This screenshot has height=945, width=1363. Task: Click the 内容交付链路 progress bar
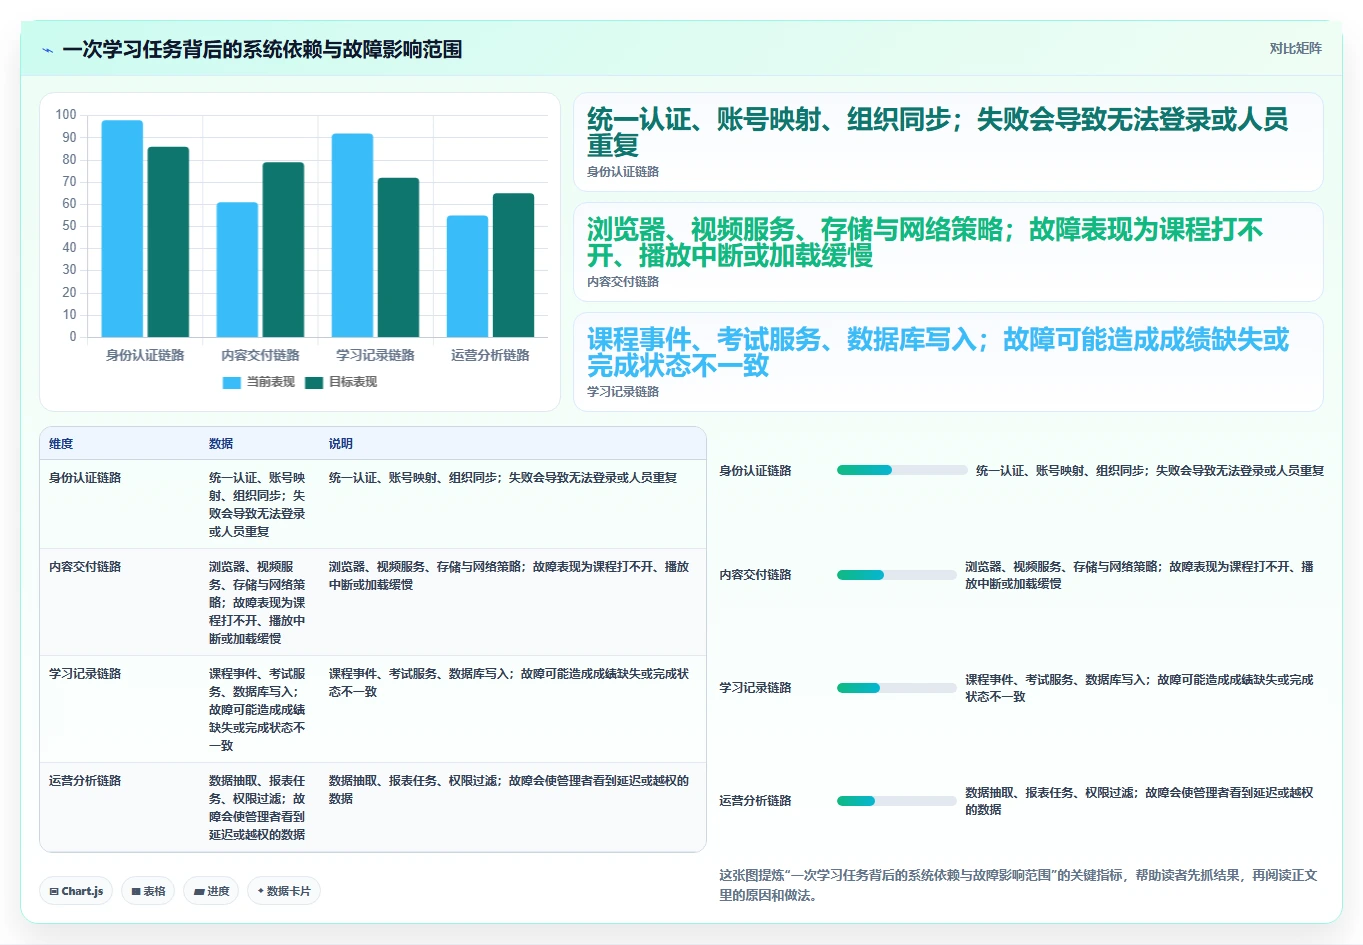(897, 575)
